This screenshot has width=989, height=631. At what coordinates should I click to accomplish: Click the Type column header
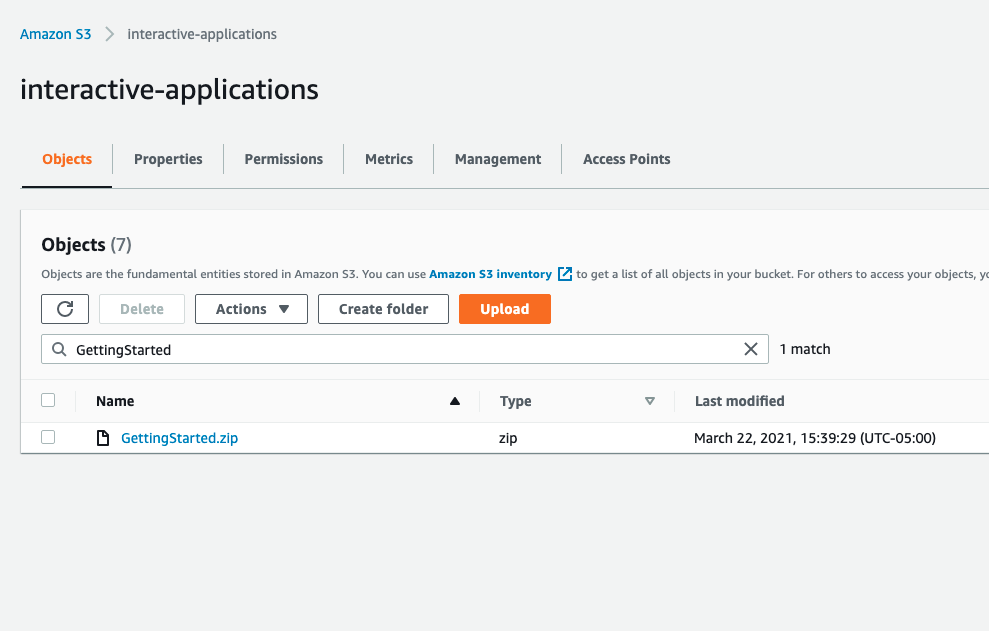point(515,401)
